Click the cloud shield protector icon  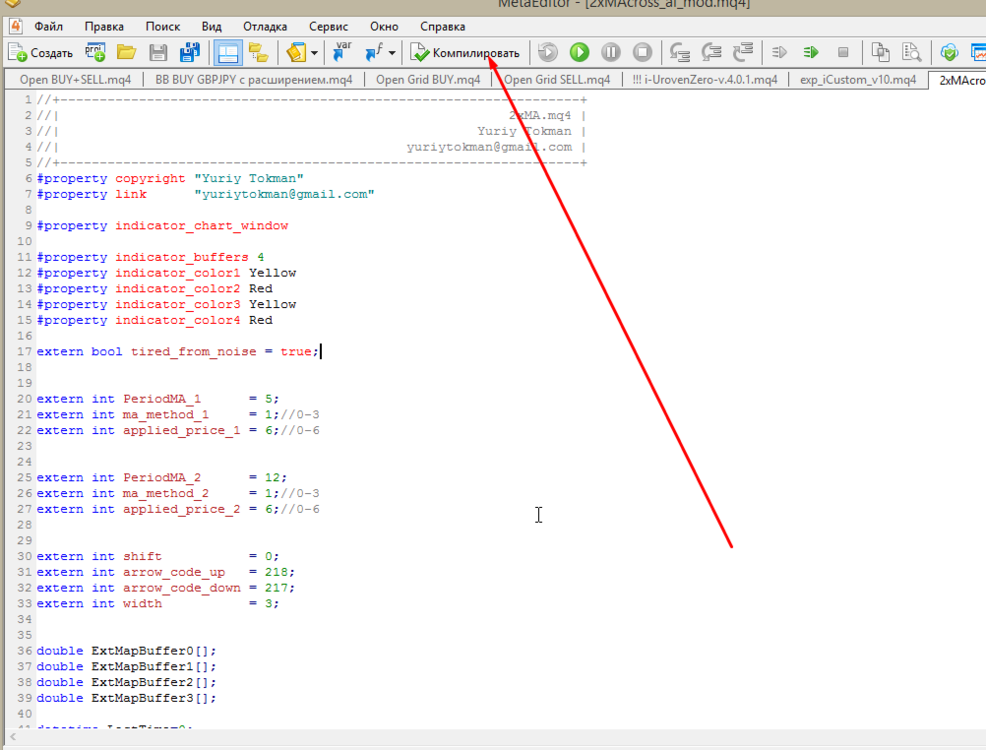(x=949, y=52)
